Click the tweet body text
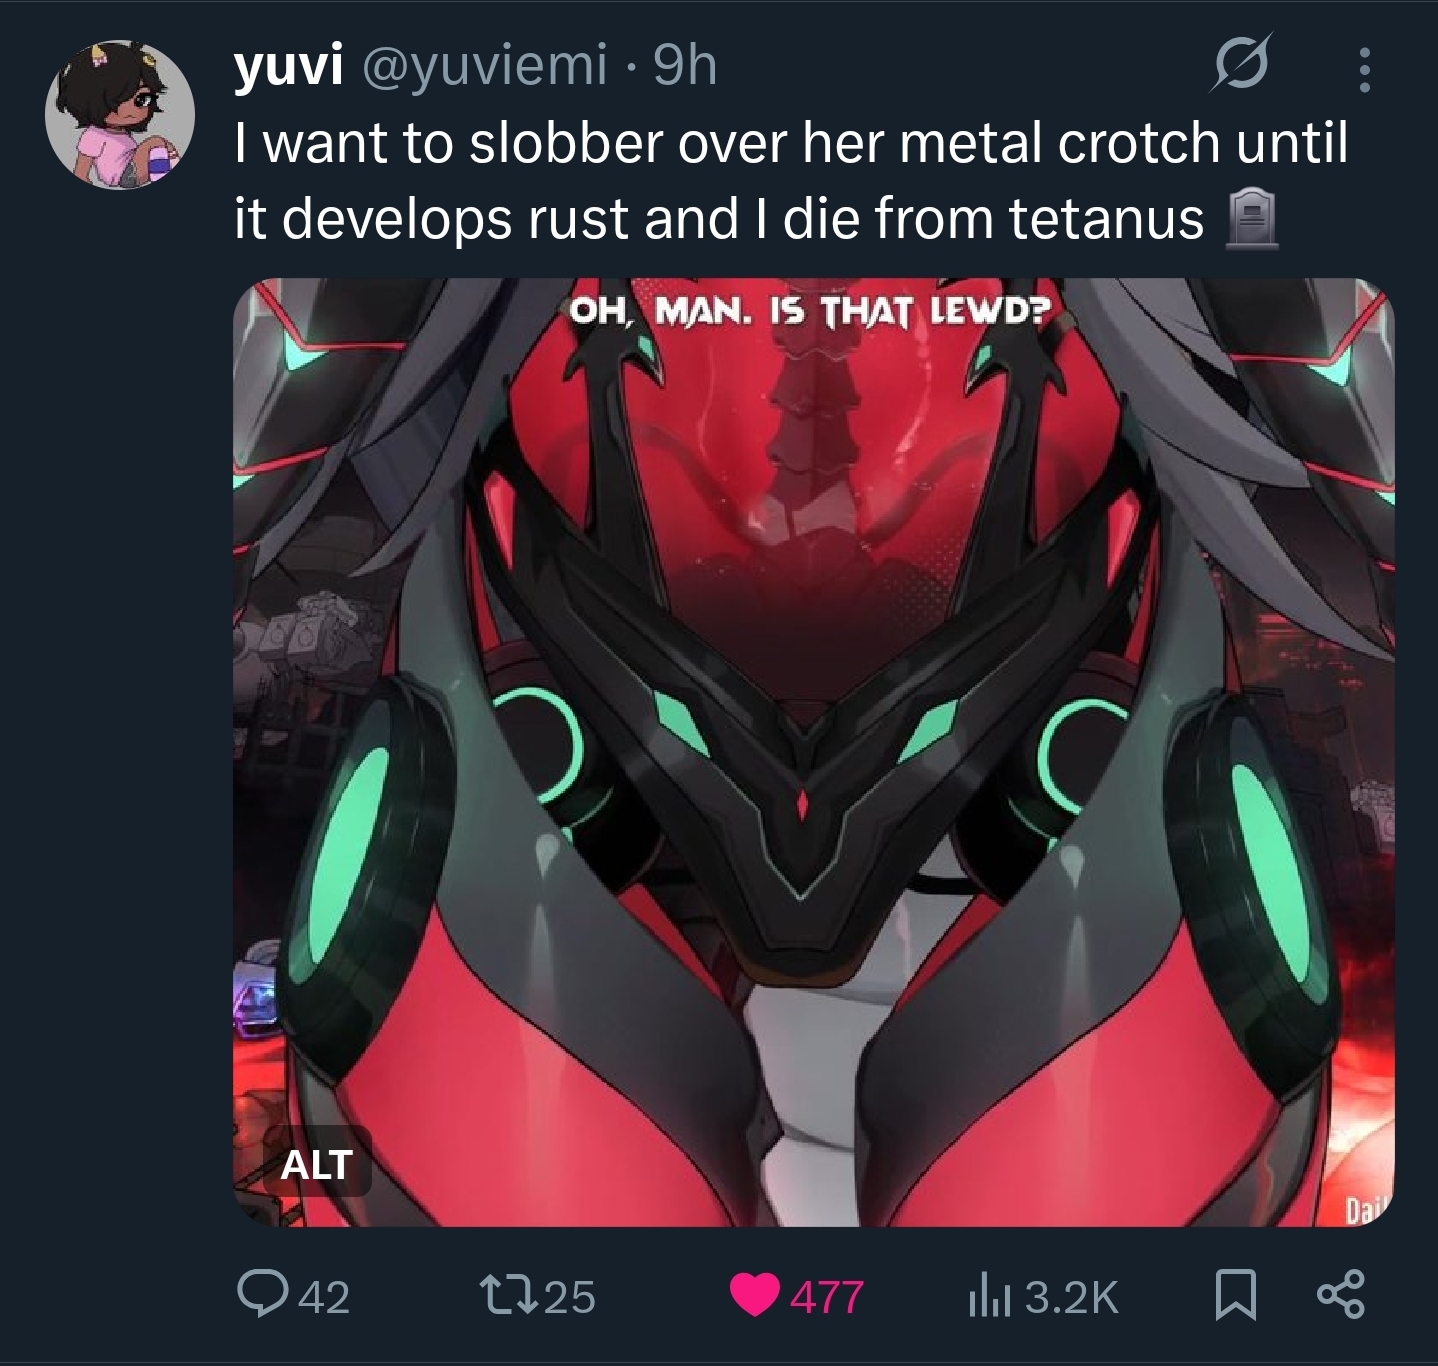This screenshot has height=1366, width=1438. (x=790, y=180)
